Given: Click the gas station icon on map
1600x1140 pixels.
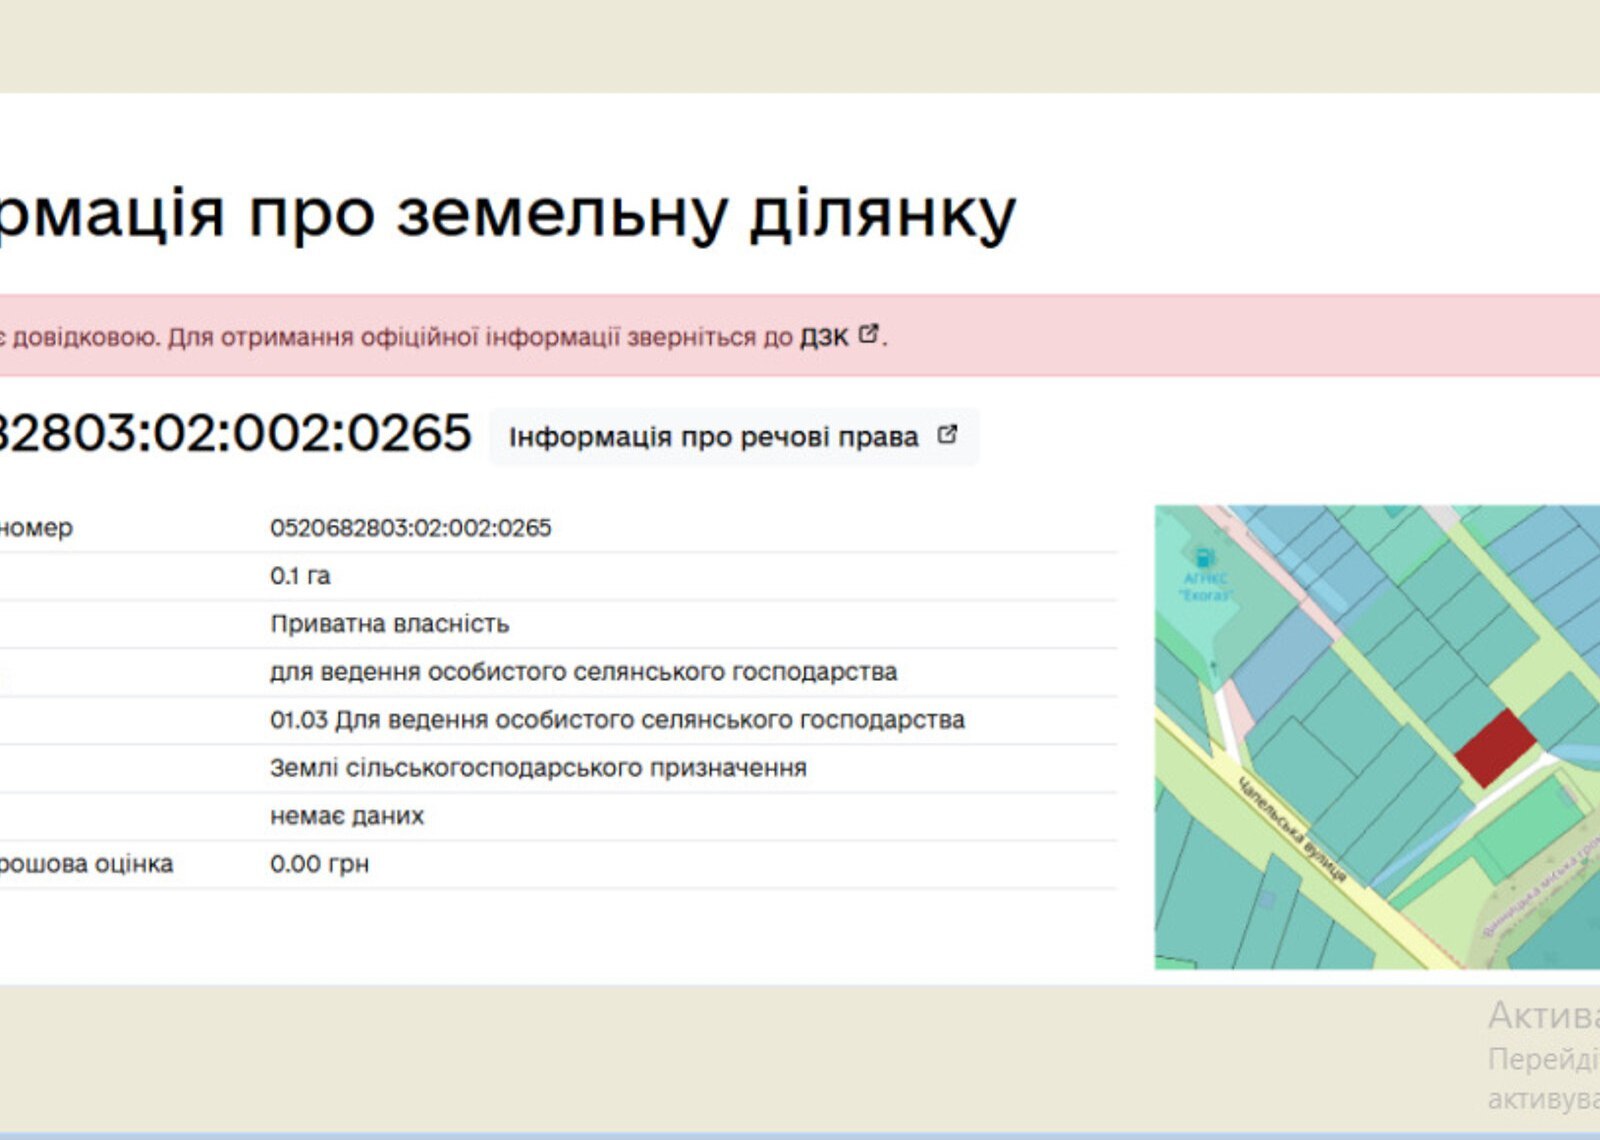Looking at the screenshot, I should pos(1204,558).
